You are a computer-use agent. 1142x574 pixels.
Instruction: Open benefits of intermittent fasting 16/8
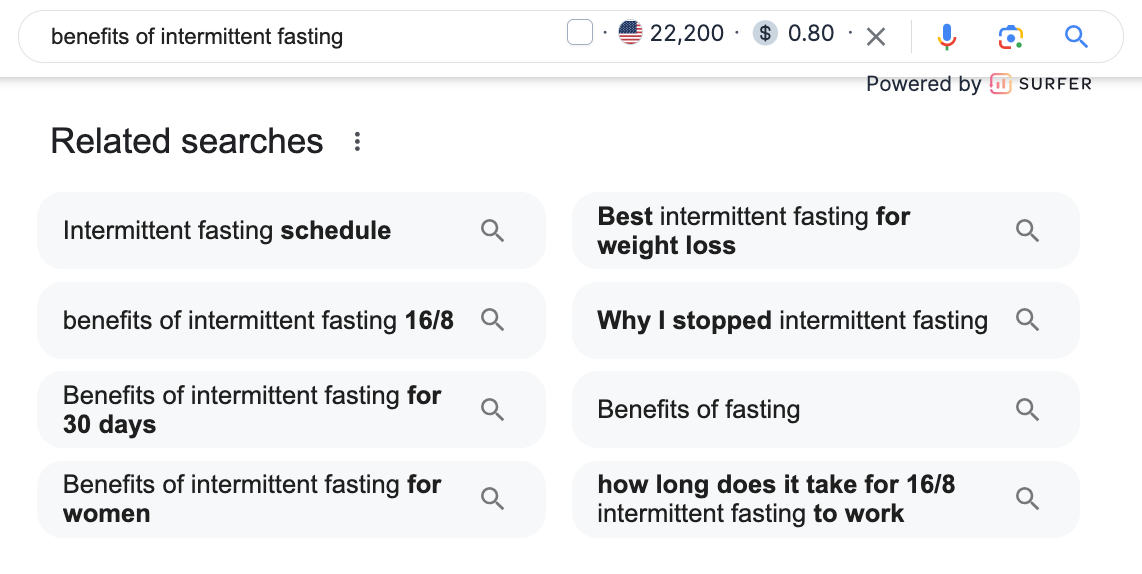click(258, 320)
